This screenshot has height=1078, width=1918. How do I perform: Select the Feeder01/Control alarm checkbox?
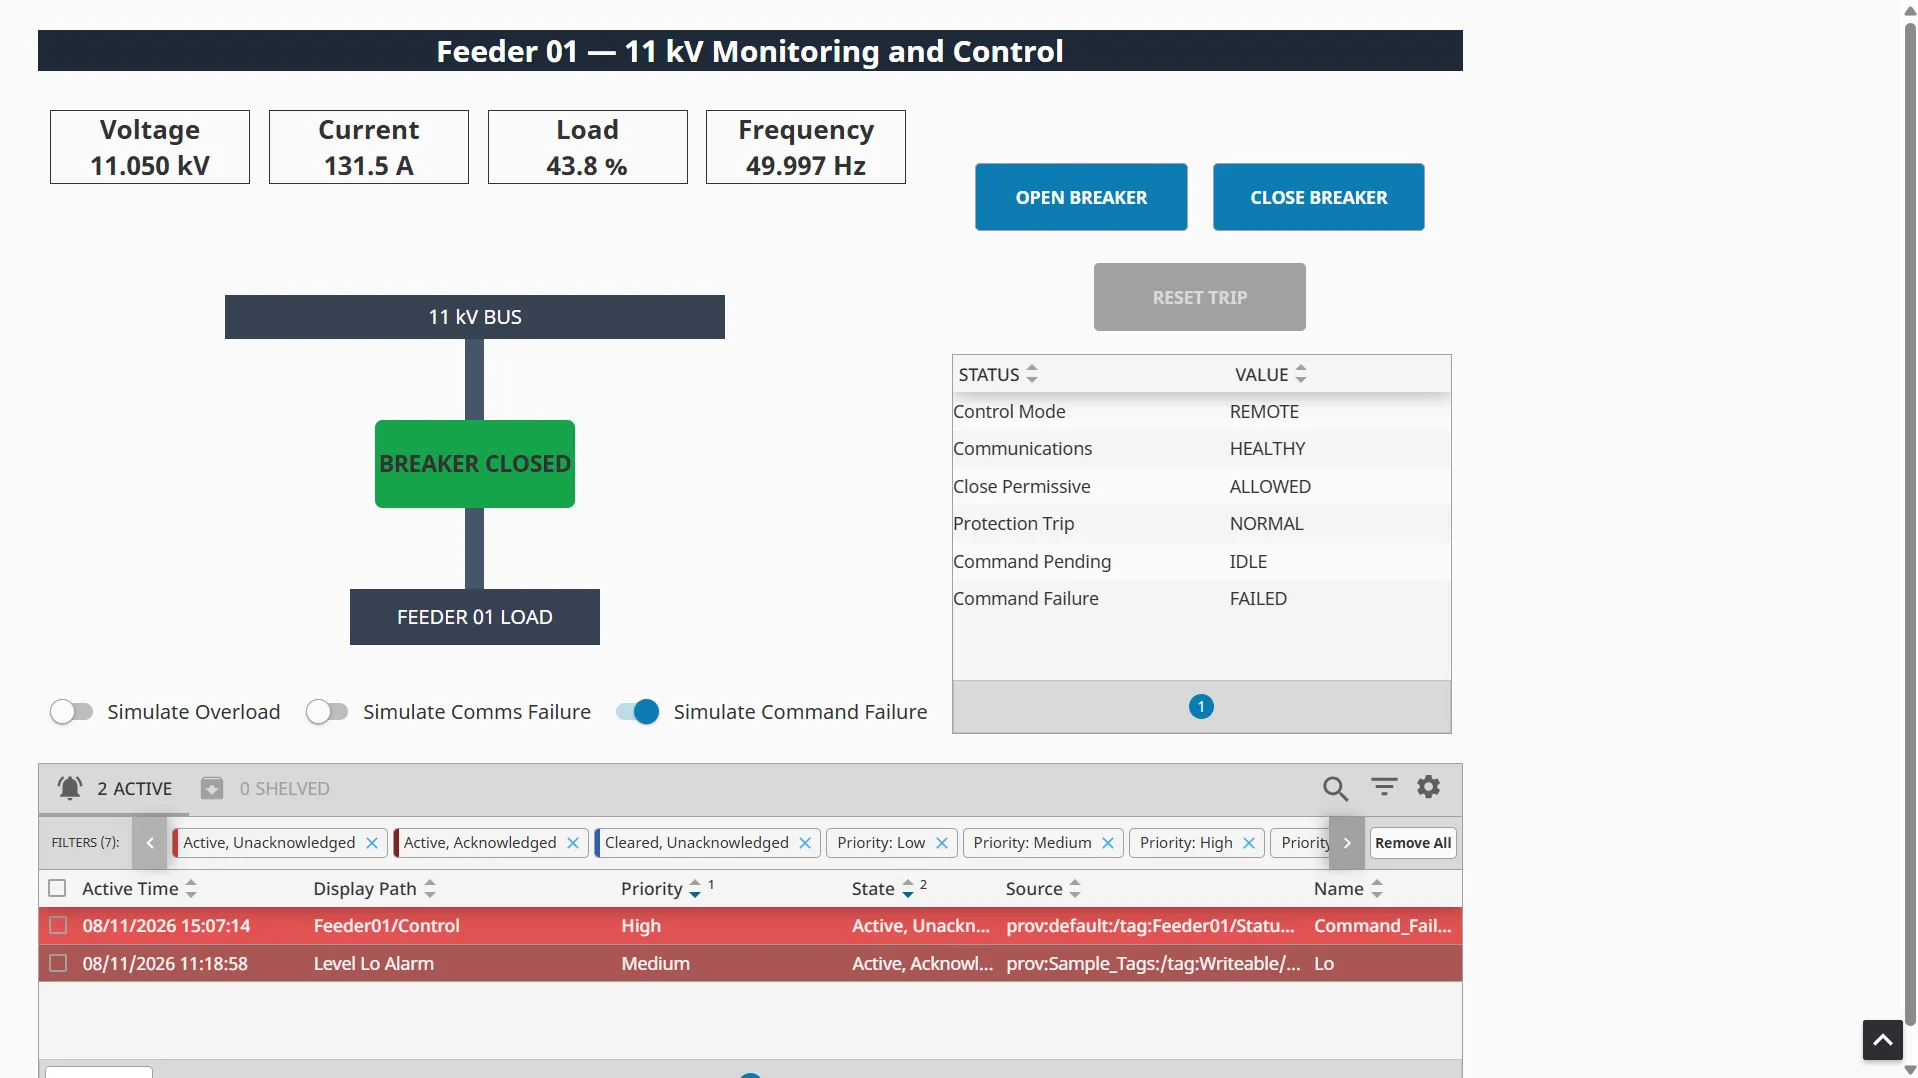point(58,926)
